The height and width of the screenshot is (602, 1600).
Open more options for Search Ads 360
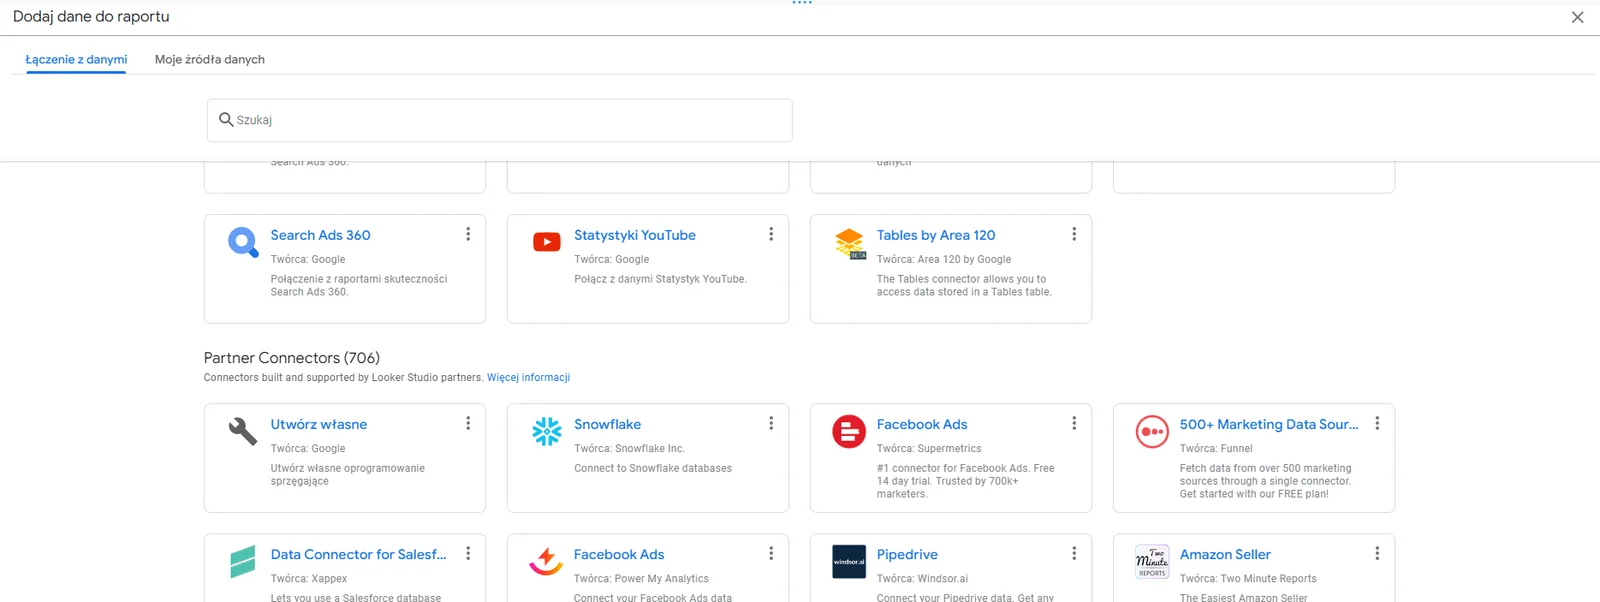[468, 234]
